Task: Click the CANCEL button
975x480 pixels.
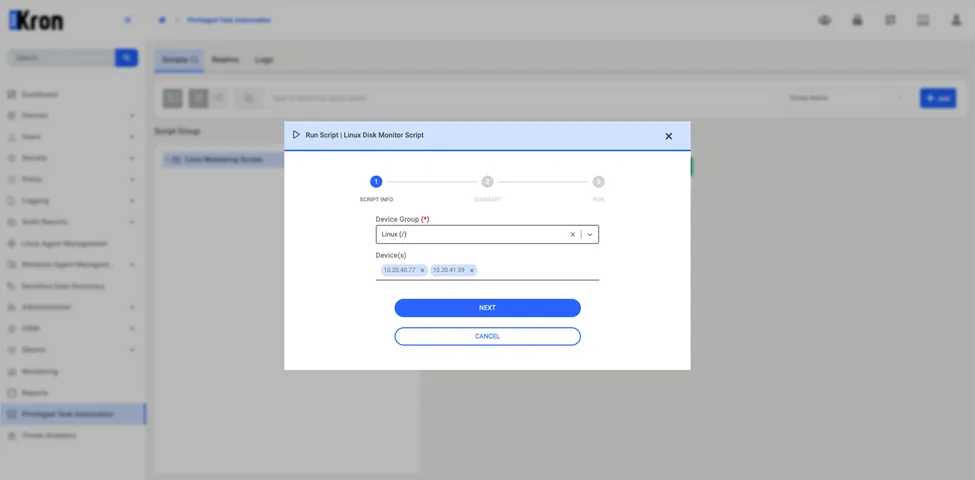Action: (488, 336)
